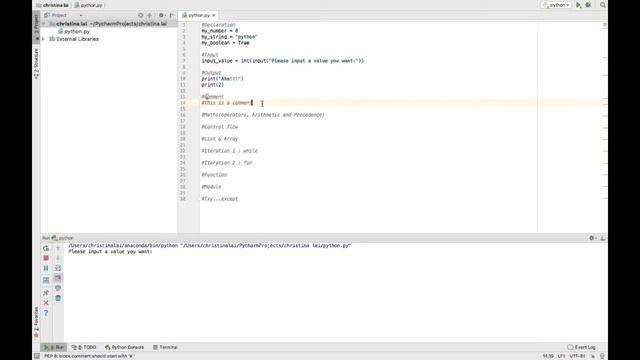Click the '#Function' comment line

(214, 175)
